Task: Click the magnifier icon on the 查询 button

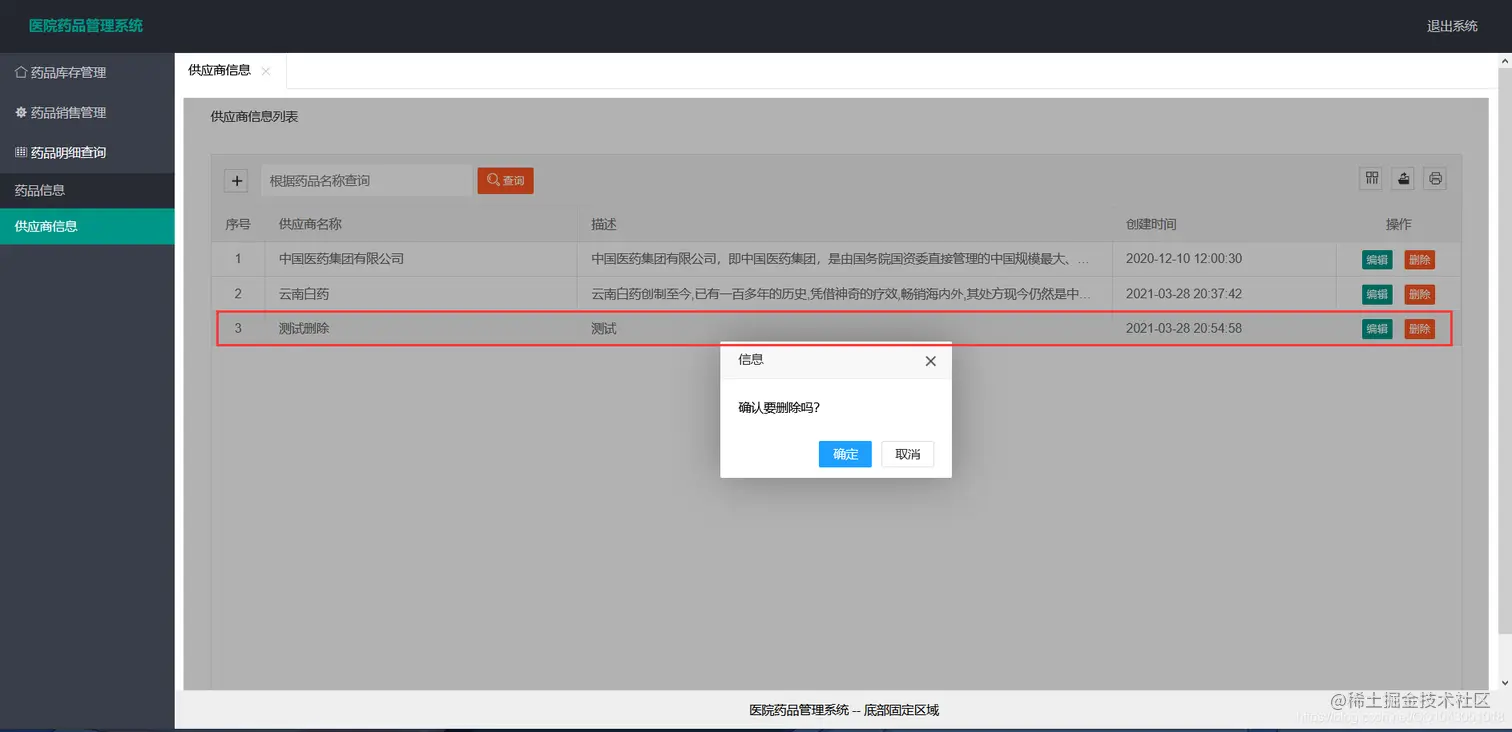Action: click(492, 180)
